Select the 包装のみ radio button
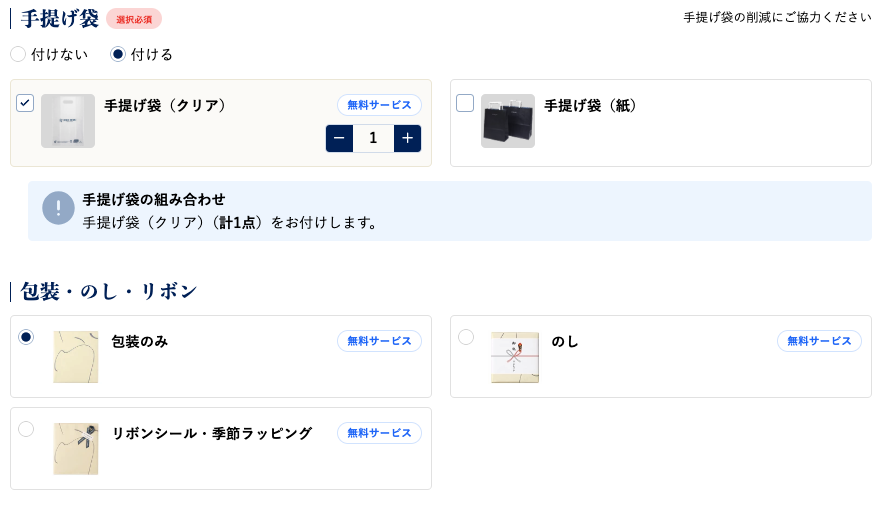The image size is (884, 505). click(26, 337)
